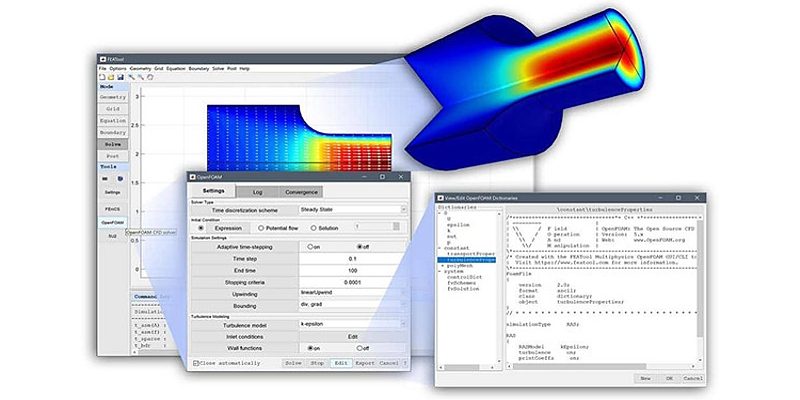The width and height of the screenshot is (800, 400).
Task: Open the Grid menu in menu bar
Action: tap(159, 68)
